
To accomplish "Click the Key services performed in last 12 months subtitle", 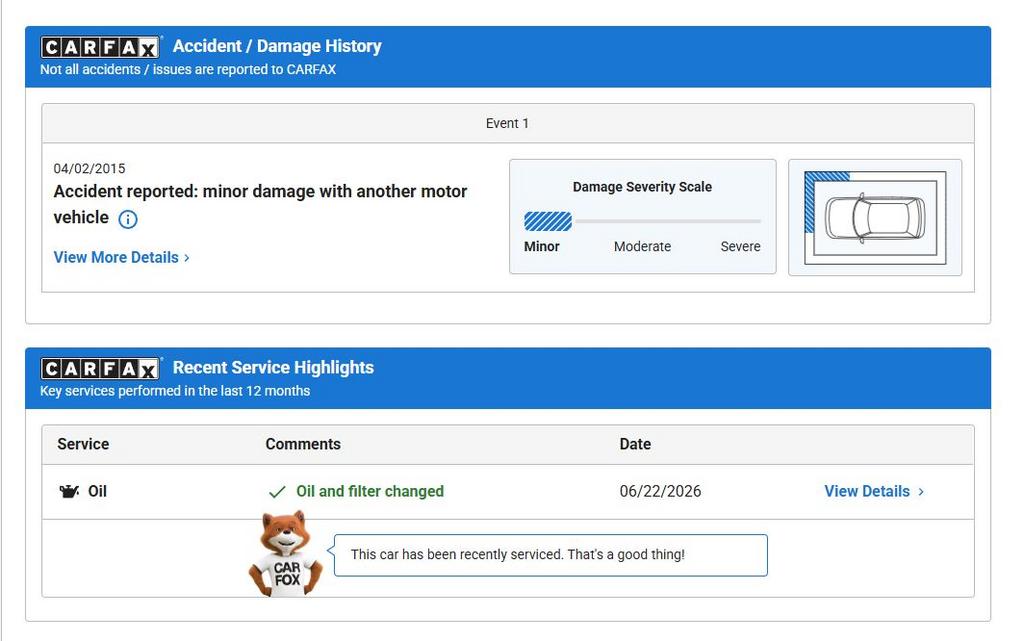I will tap(175, 391).
